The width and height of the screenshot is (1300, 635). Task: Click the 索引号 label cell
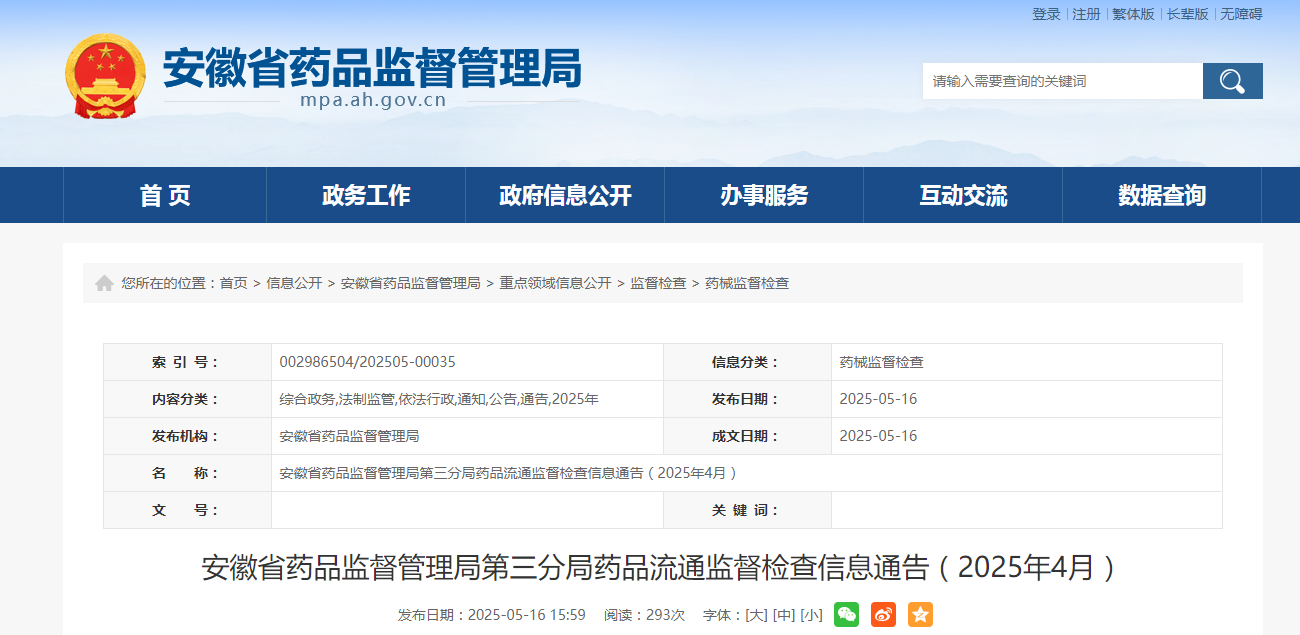click(188, 362)
